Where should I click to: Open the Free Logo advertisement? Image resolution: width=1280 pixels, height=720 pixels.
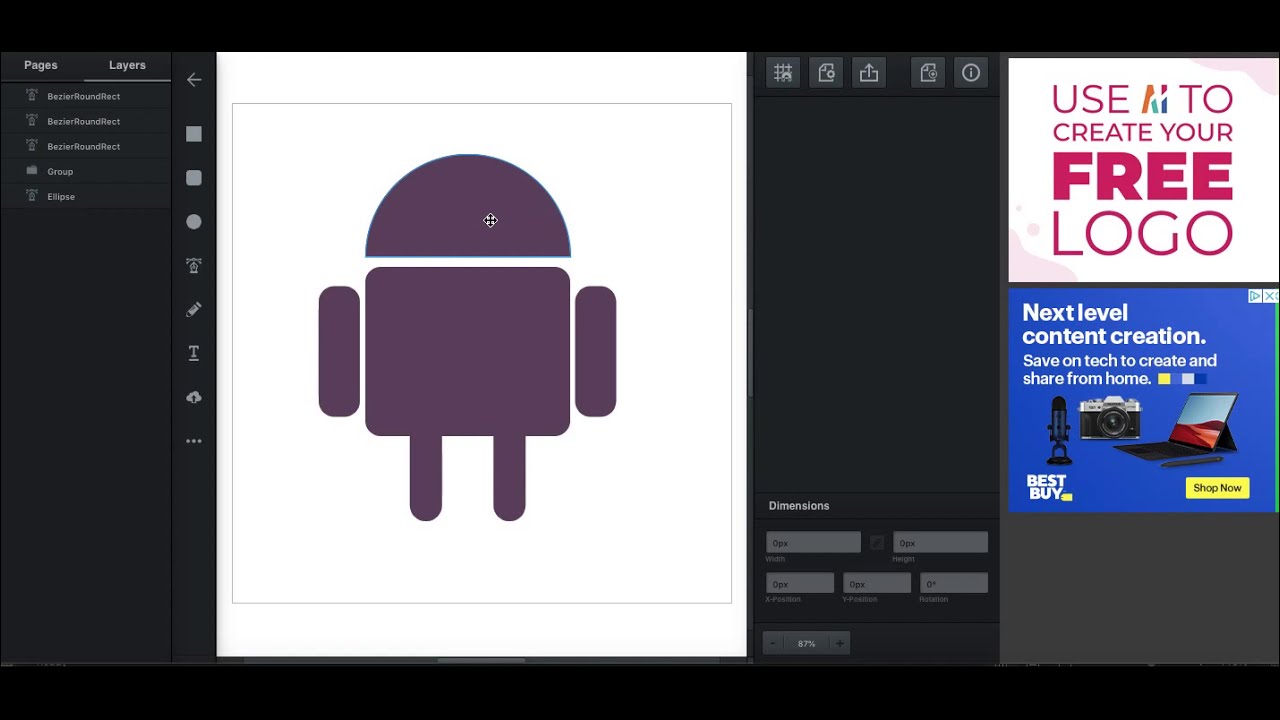tap(1143, 170)
